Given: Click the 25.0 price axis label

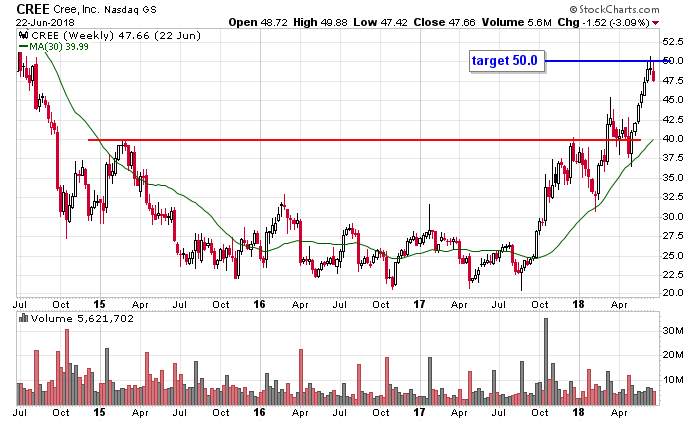Looking at the screenshot, I should coord(673,255).
